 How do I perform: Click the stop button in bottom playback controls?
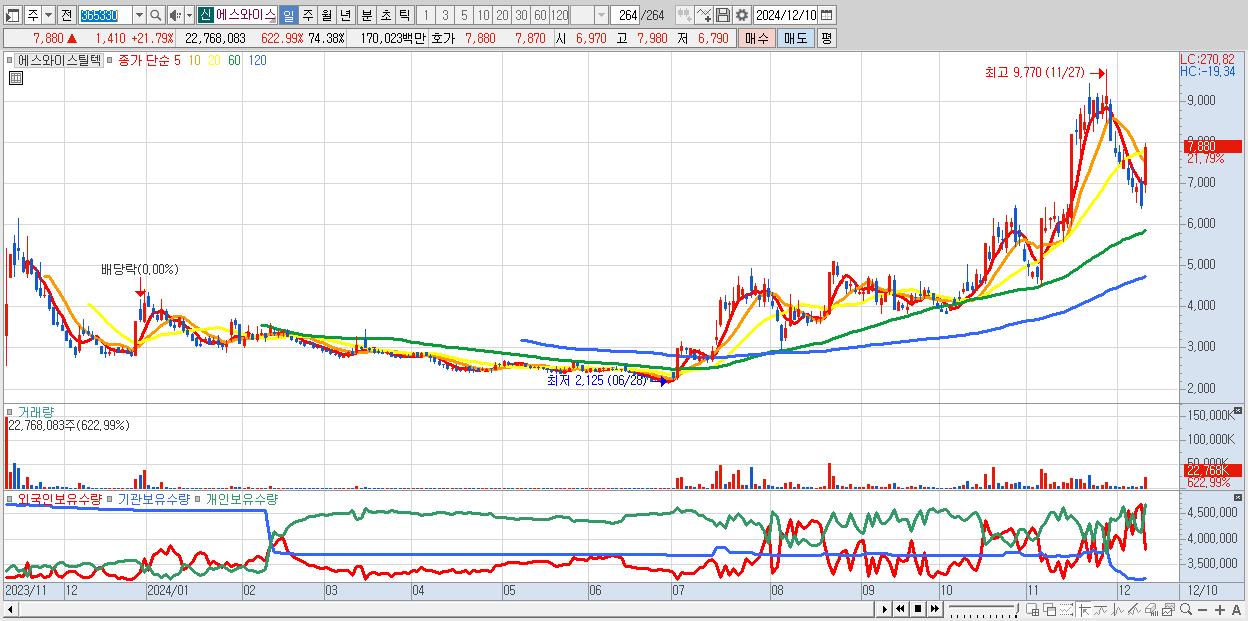[x=917, y=609]
